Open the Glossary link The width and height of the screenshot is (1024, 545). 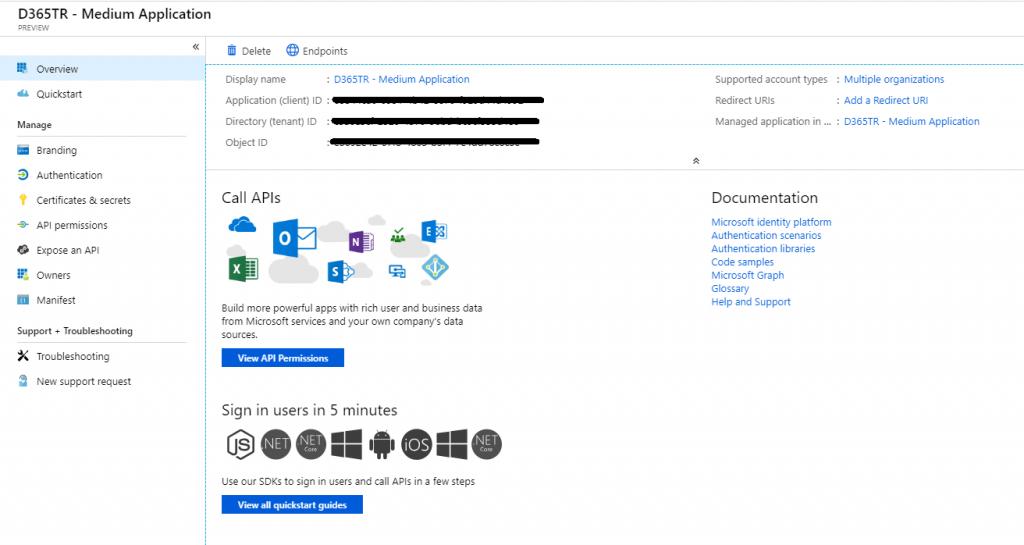[x=730, y=288]
